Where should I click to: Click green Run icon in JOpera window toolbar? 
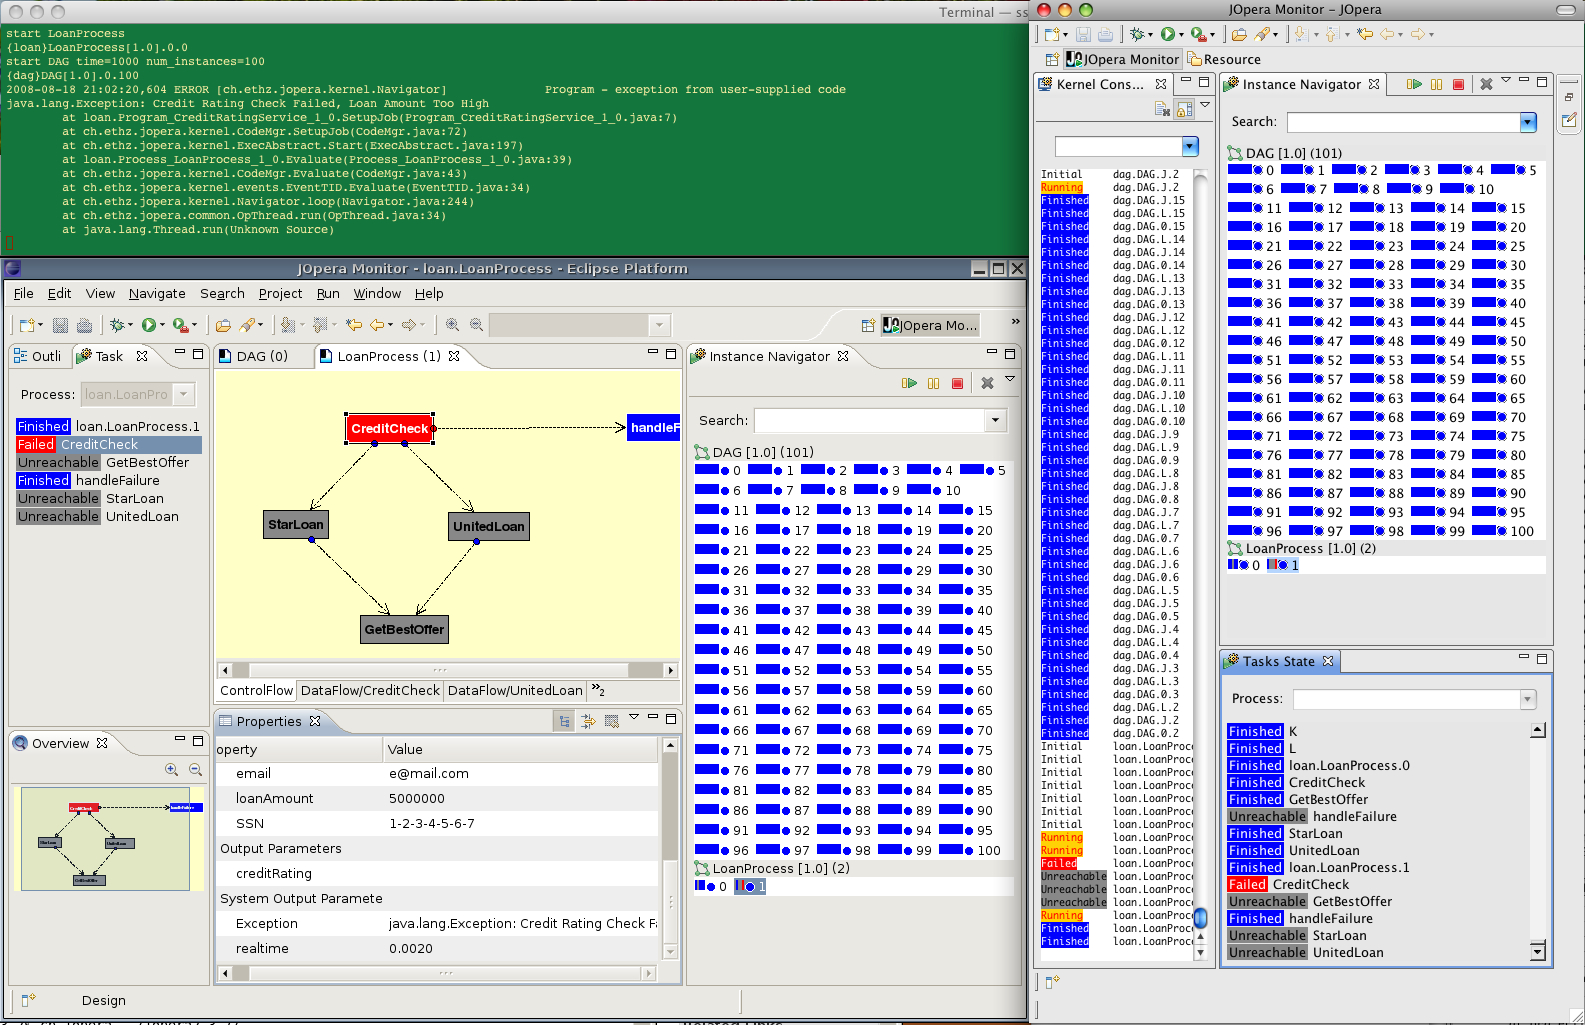[x=1167, y=34]
